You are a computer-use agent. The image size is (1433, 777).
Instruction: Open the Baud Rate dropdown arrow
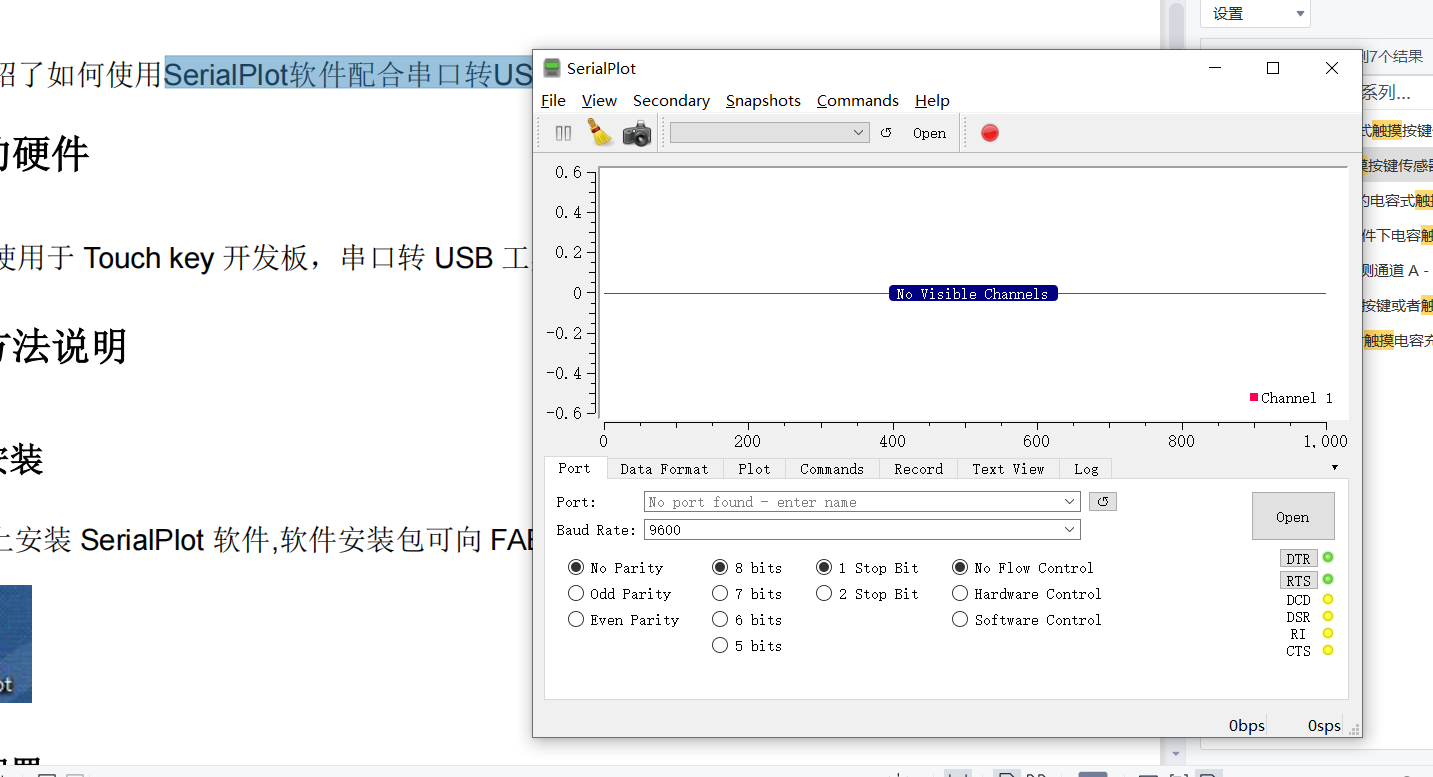pyautogui.click(x=1070, y=530)
